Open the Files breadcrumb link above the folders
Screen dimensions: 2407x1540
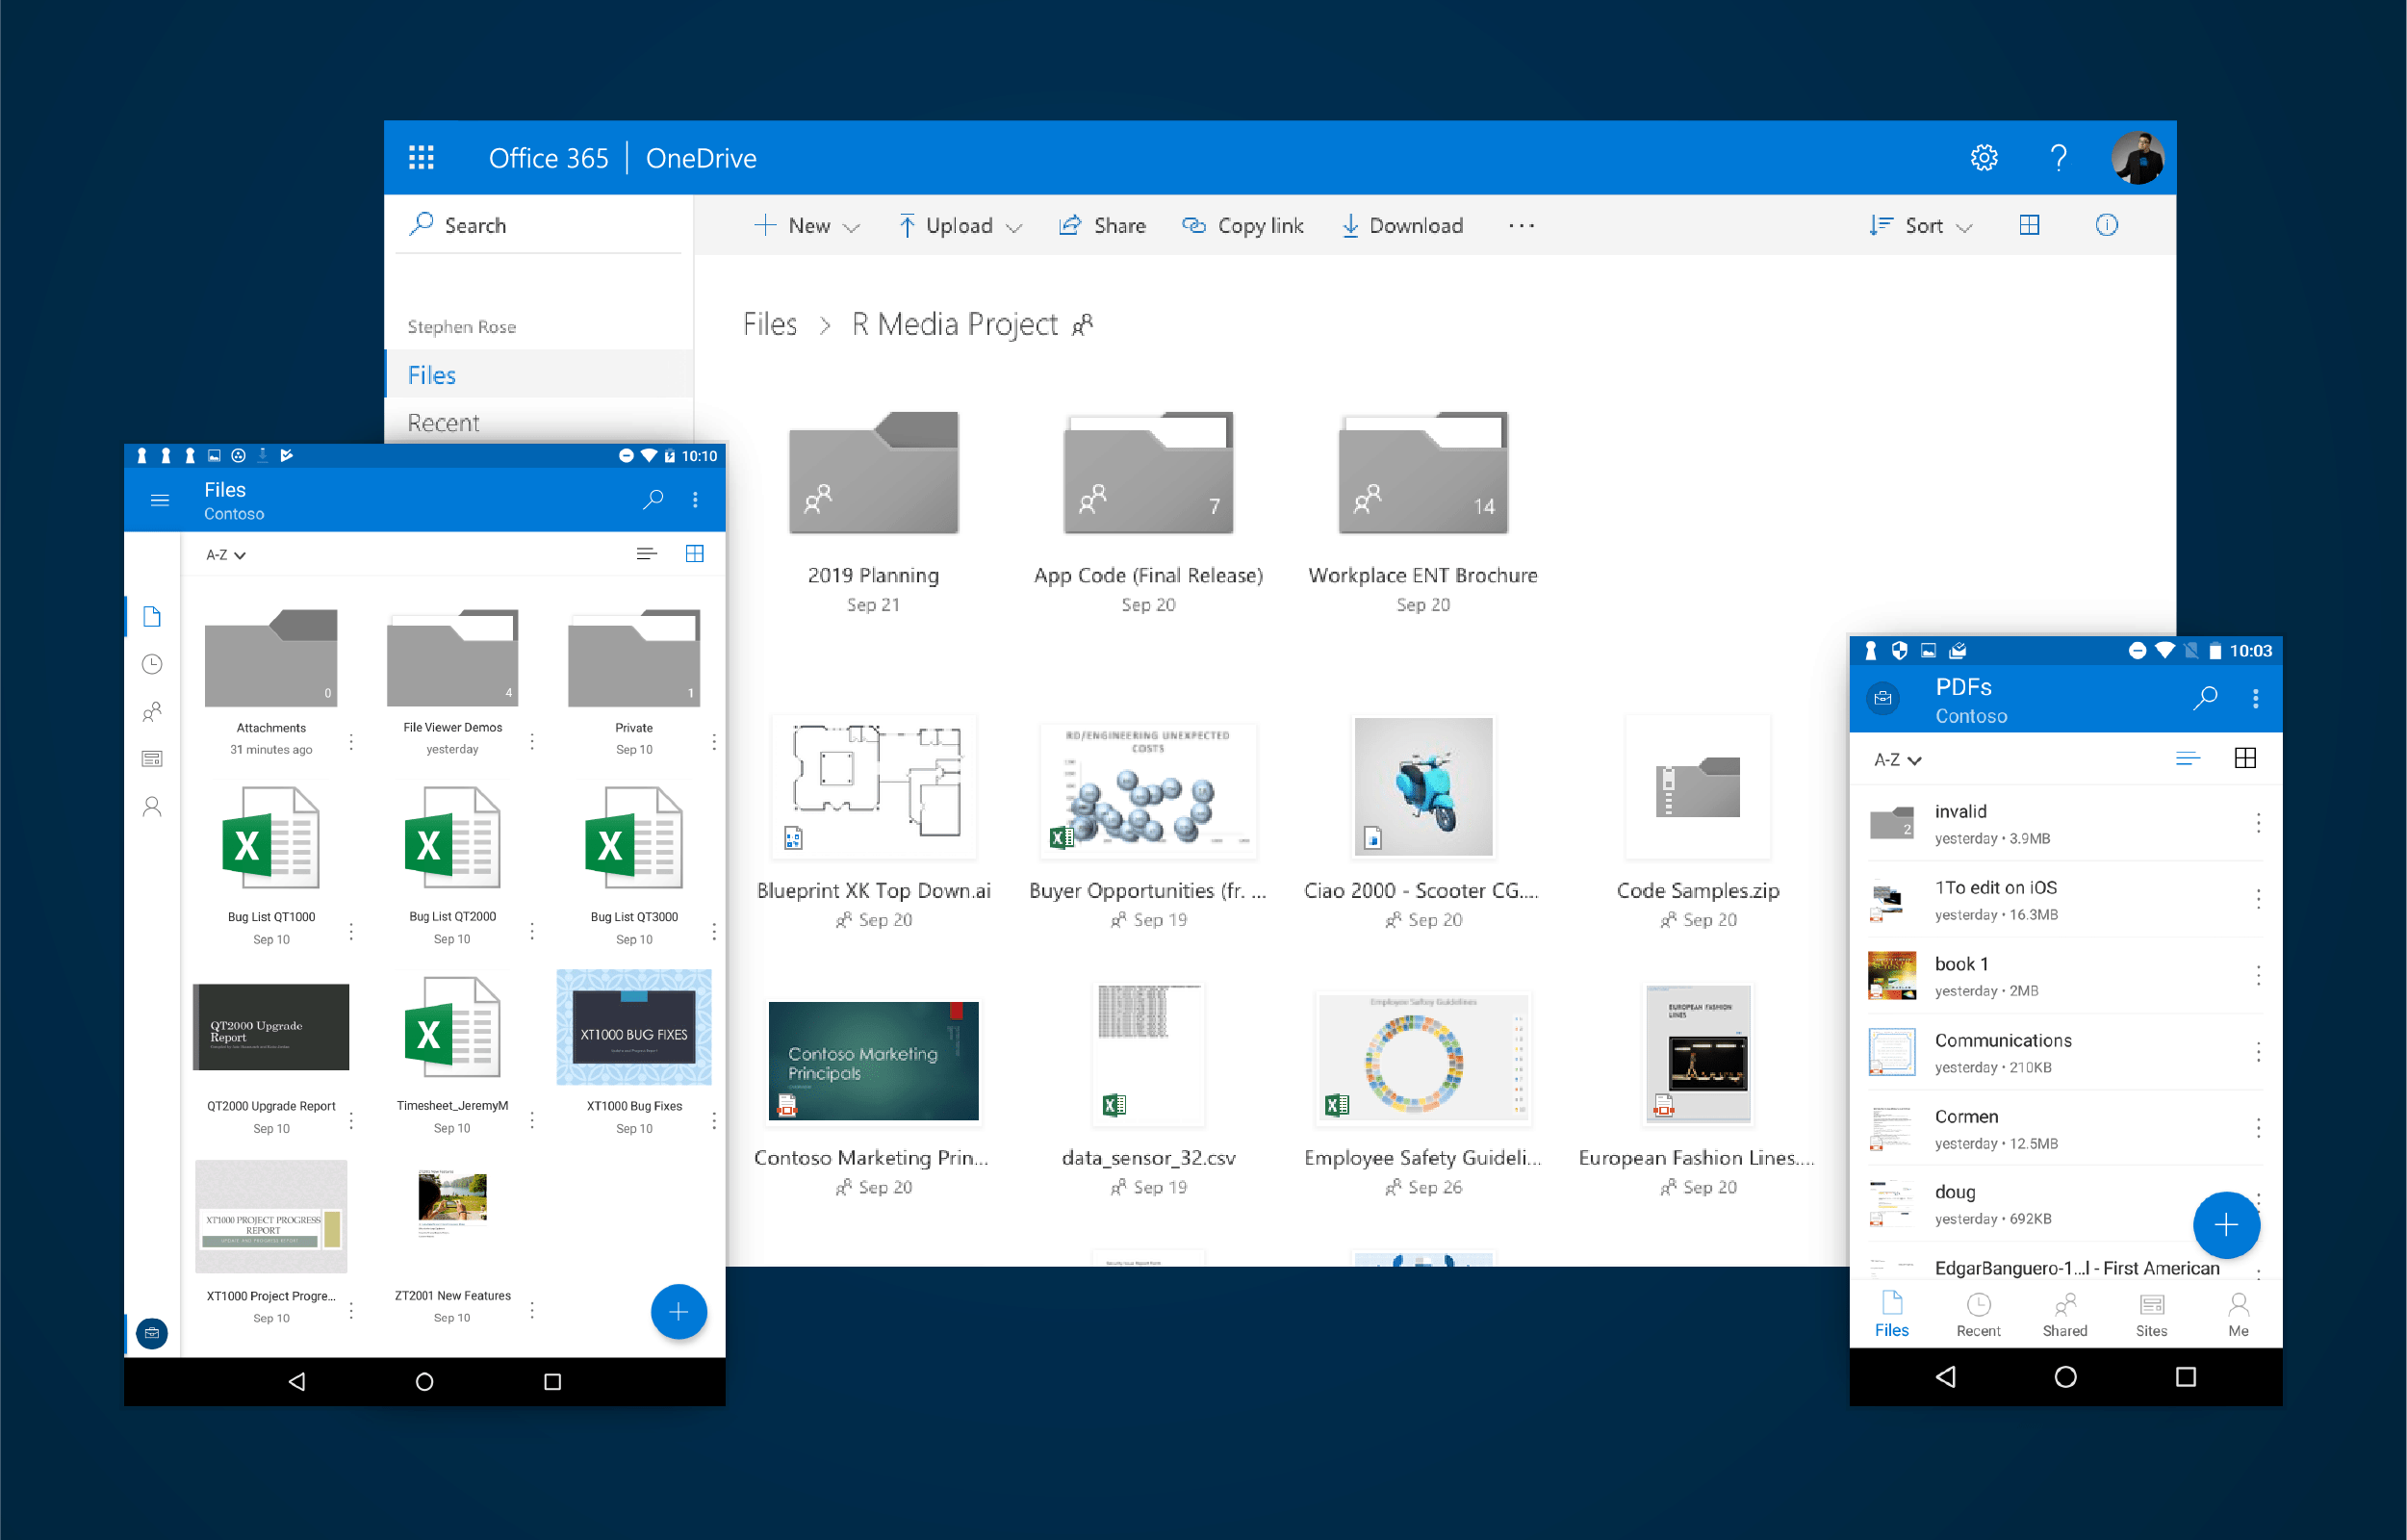[770, 323]
